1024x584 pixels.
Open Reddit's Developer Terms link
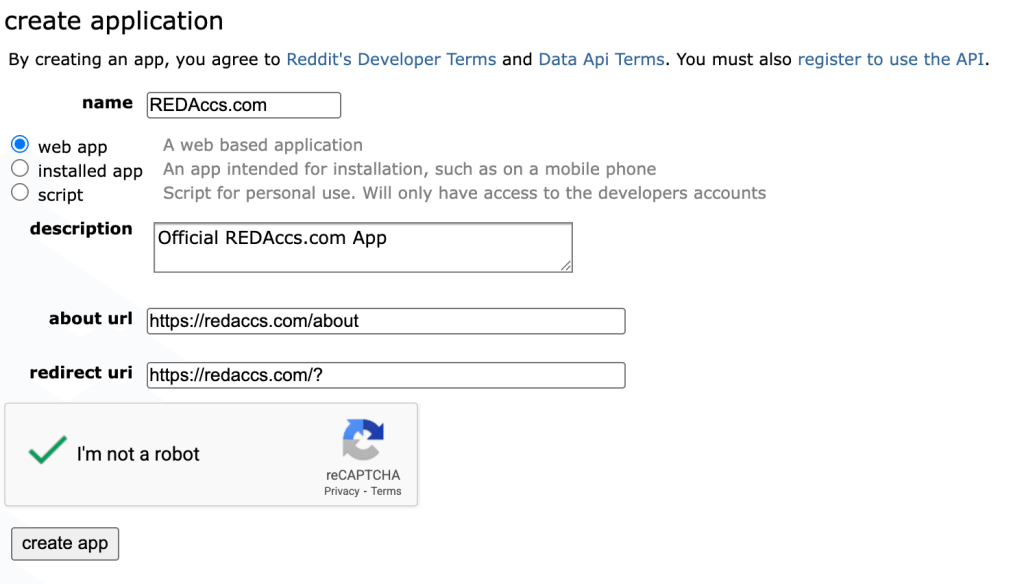click(391, 59)
